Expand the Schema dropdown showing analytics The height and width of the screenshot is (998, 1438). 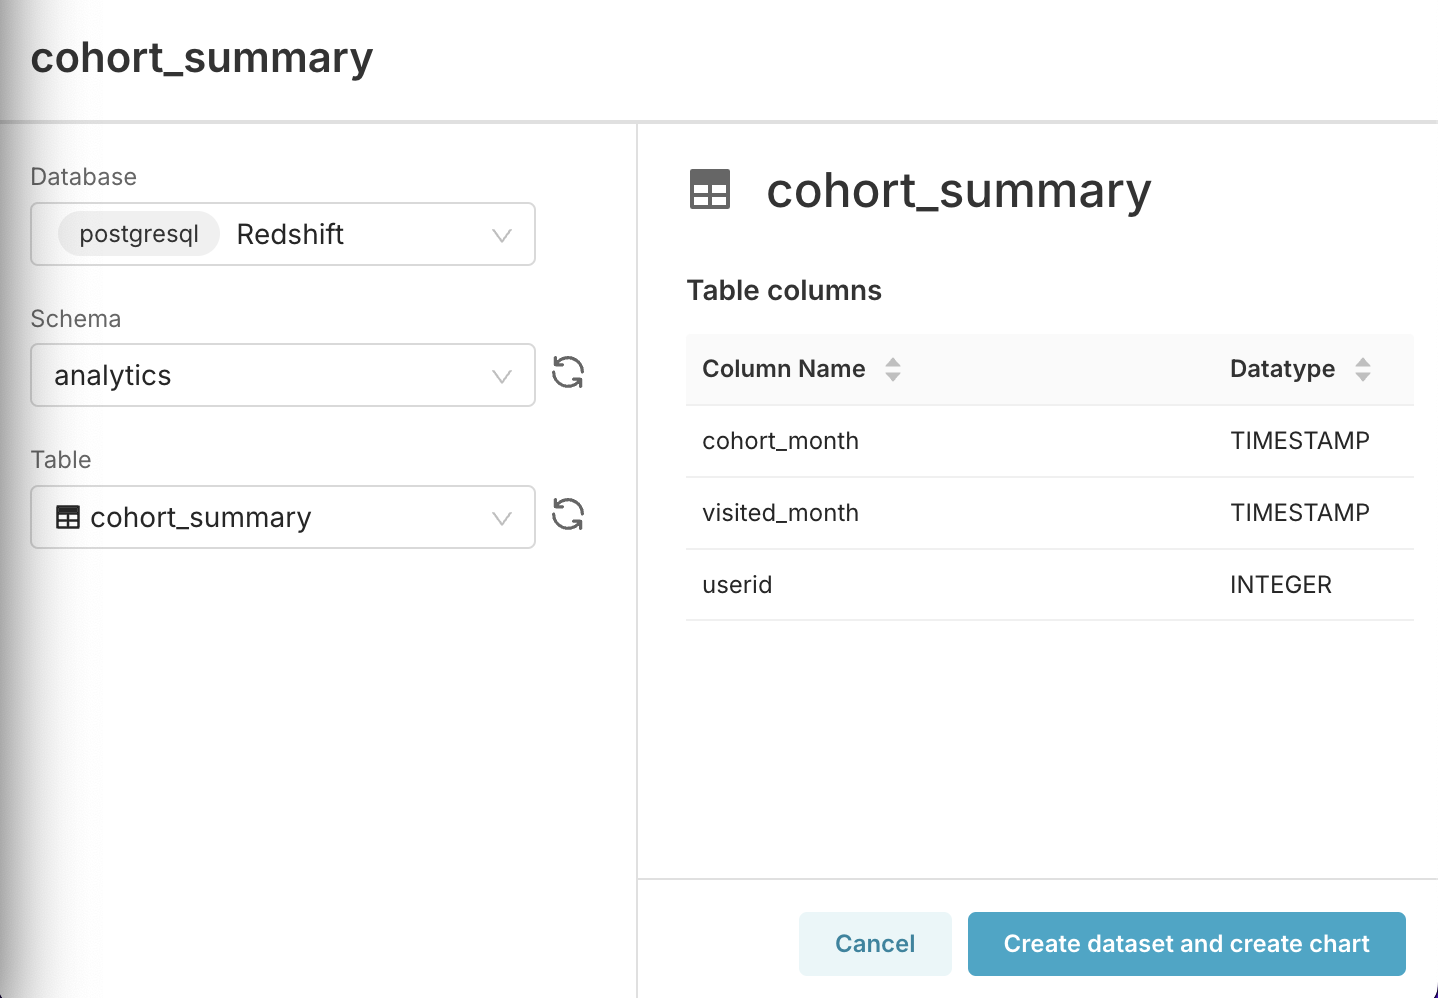click(502, 376)
